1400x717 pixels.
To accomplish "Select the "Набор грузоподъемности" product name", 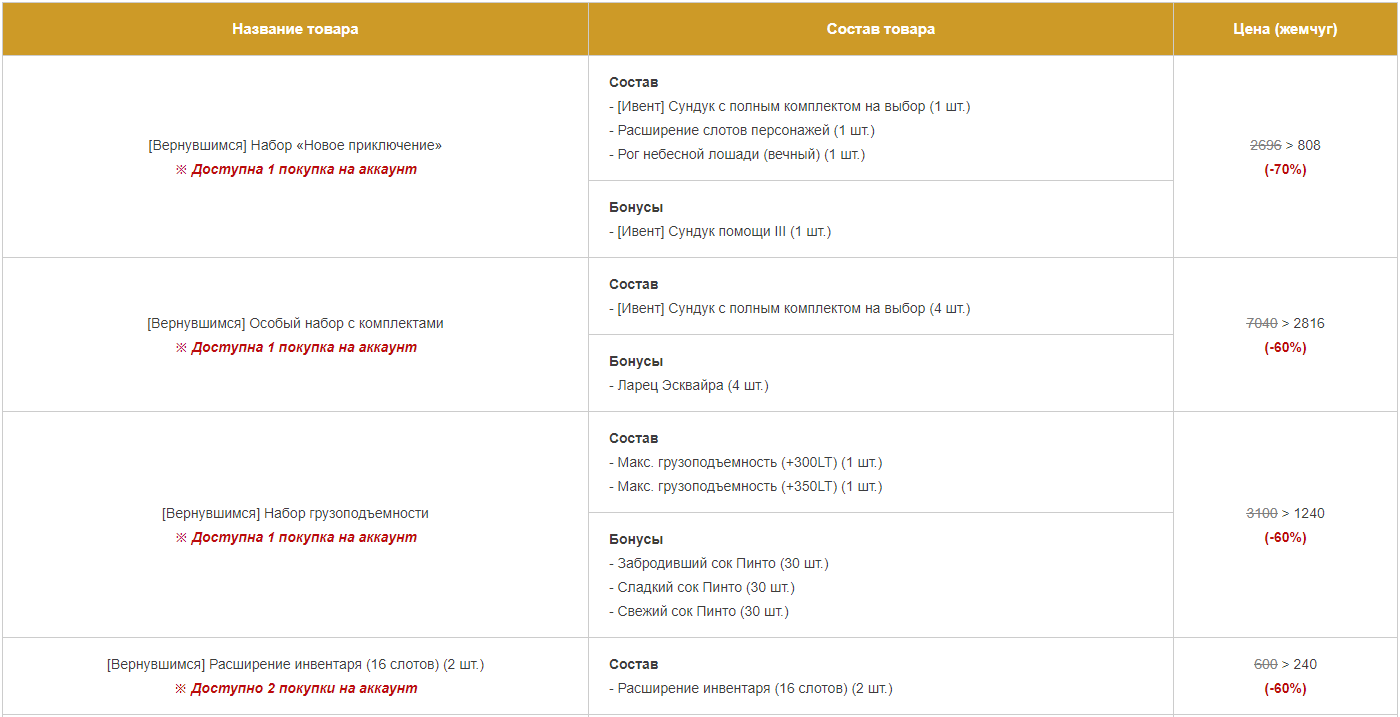I will tap(295, 513).
